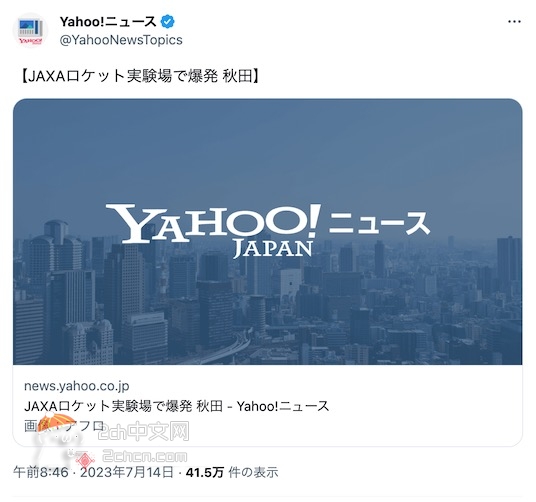This screenshot has height=502, width=536.
Task: Open the three-dot more options menu
Action: coord(514,22)
